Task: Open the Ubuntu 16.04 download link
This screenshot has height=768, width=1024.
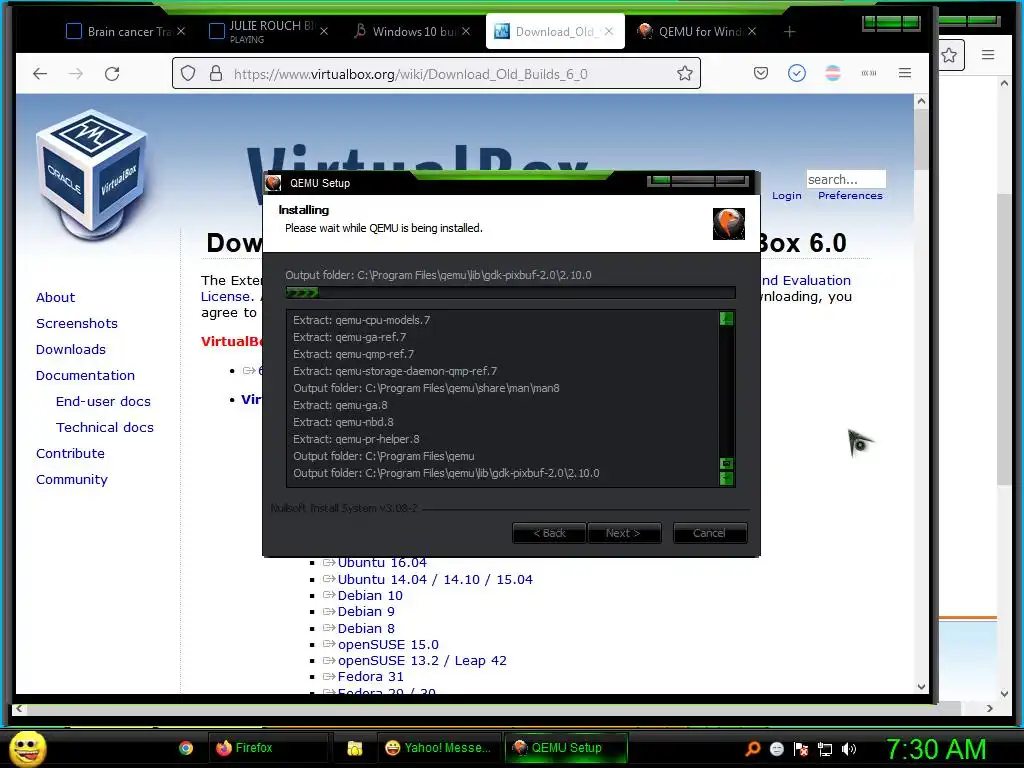Action: tap(382, 562)
